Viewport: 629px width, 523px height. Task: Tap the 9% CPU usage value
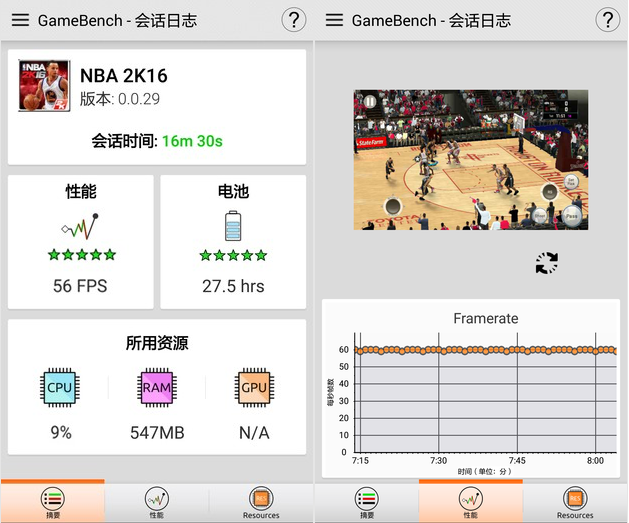[x=61, y=433]
